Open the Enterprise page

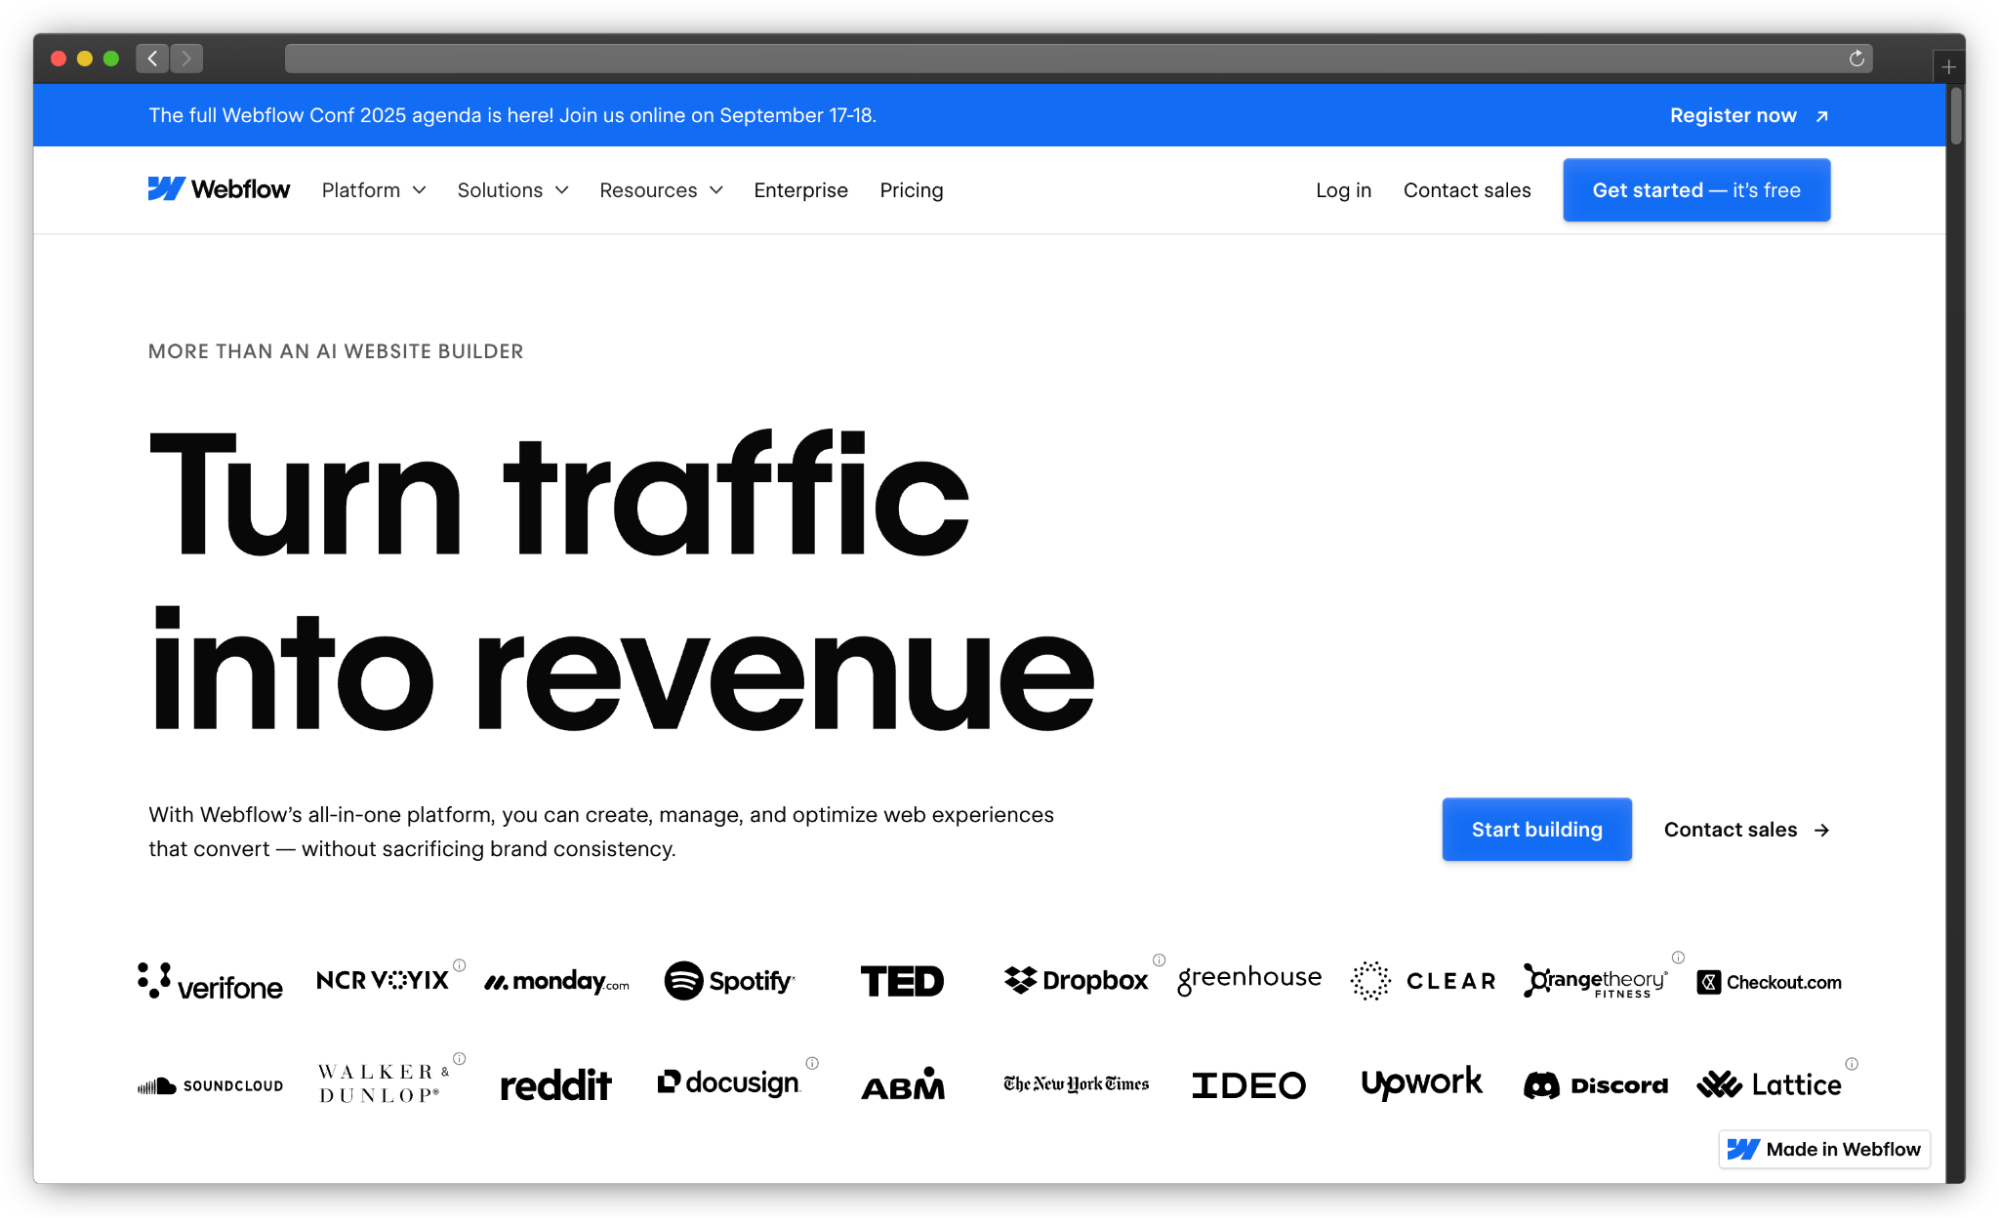800,190
